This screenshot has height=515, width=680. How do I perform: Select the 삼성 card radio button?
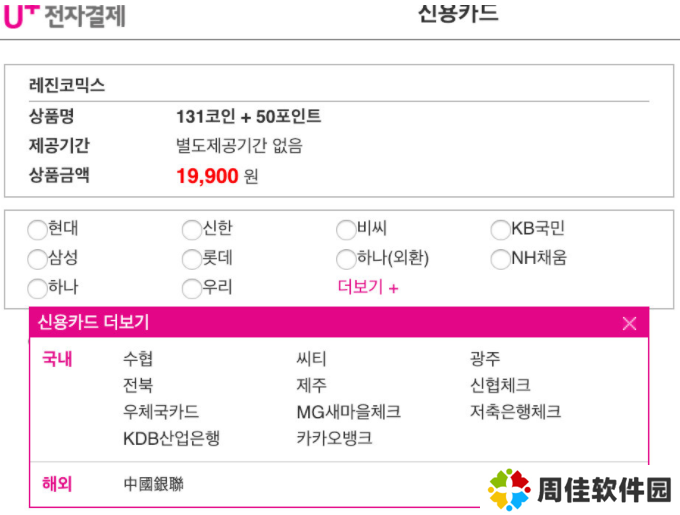coord(37,259)
